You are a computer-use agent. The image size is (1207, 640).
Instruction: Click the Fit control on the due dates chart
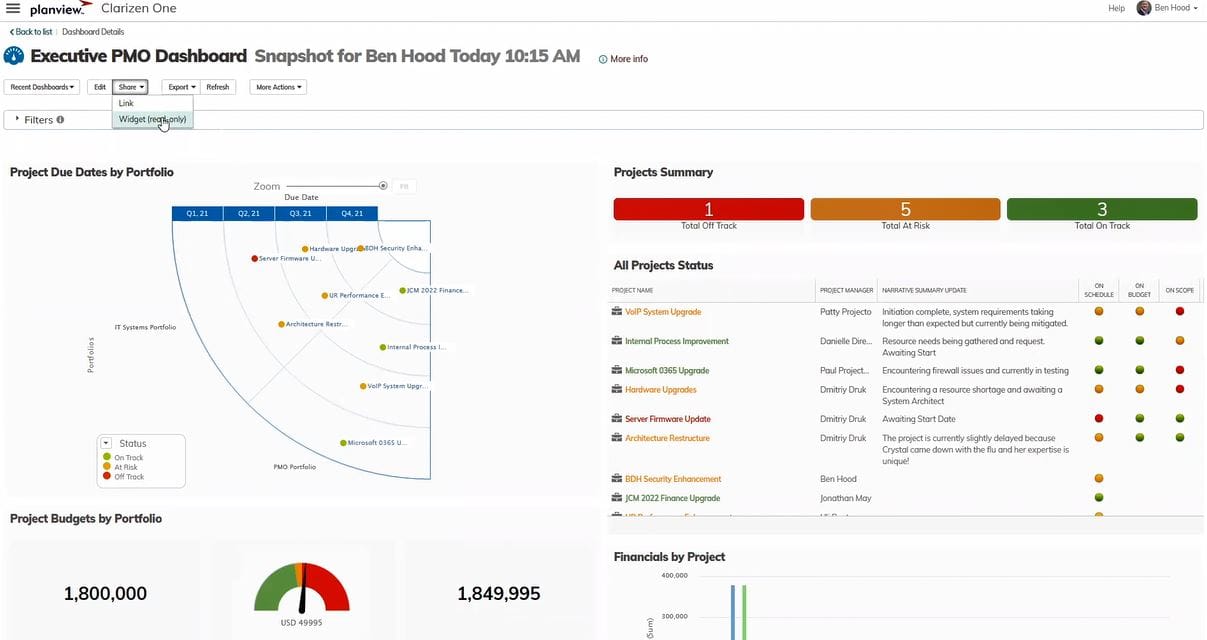(x=404, y=186)
